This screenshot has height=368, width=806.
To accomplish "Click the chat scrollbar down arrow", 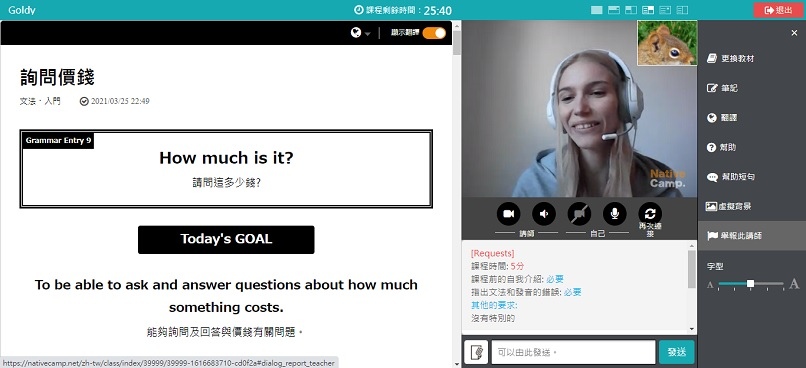I will pos(691,329).
